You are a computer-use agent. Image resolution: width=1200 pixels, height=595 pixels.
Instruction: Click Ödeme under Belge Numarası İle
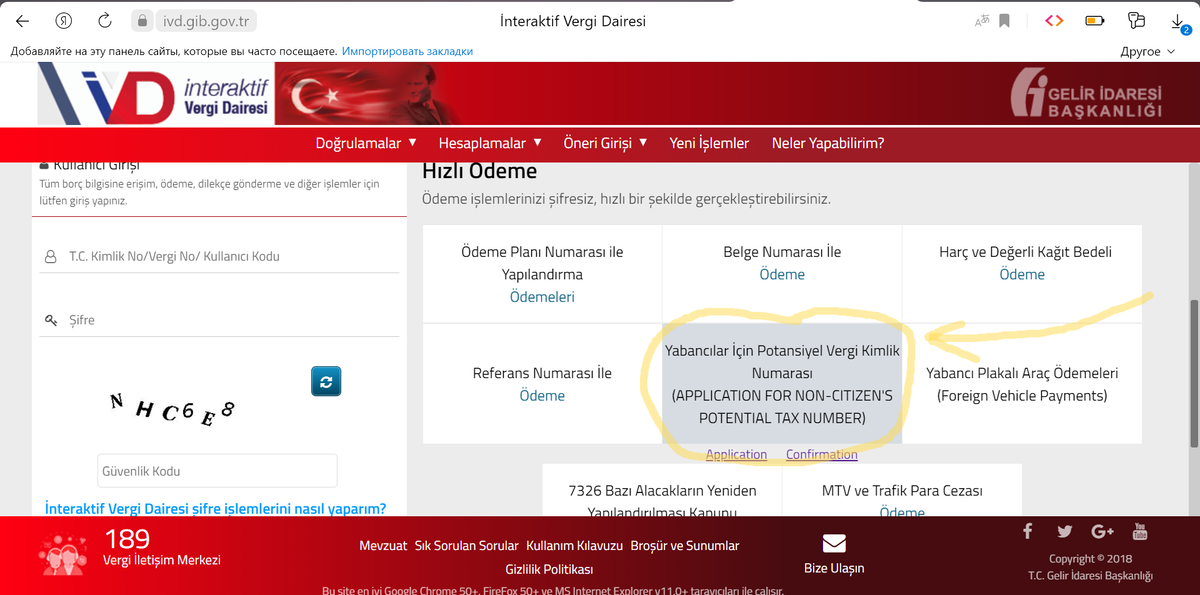coord(782,274)
